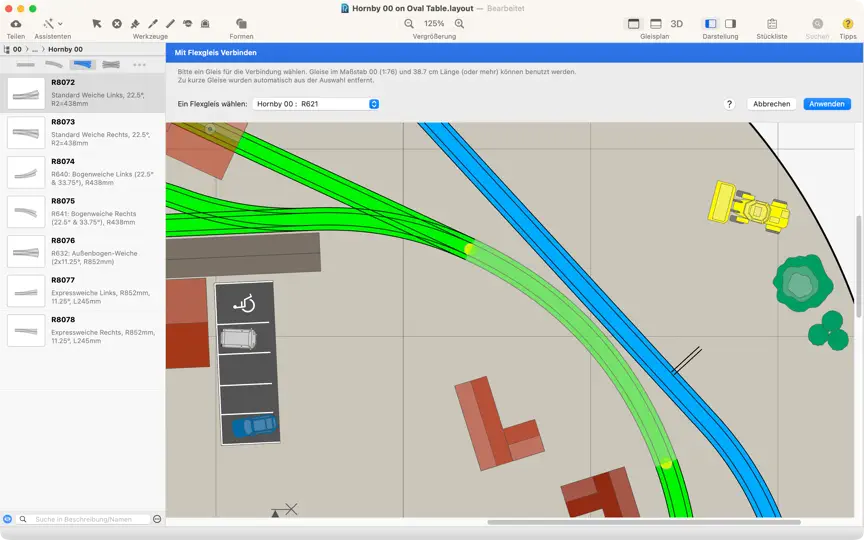Screen dimensions: 864x540
Task: Select the lock tool in toolbar
Action: click(205, 24)
